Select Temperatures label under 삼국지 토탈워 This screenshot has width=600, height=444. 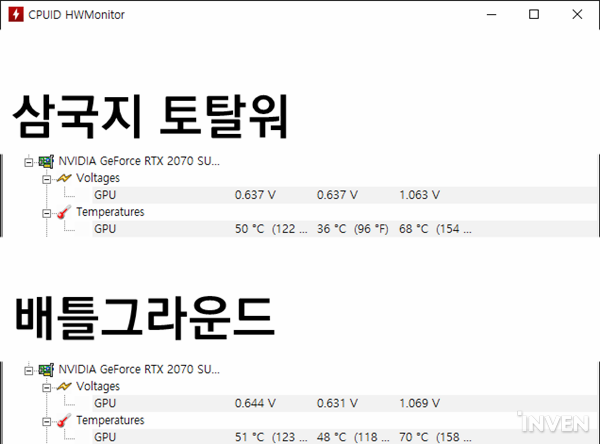110,212
